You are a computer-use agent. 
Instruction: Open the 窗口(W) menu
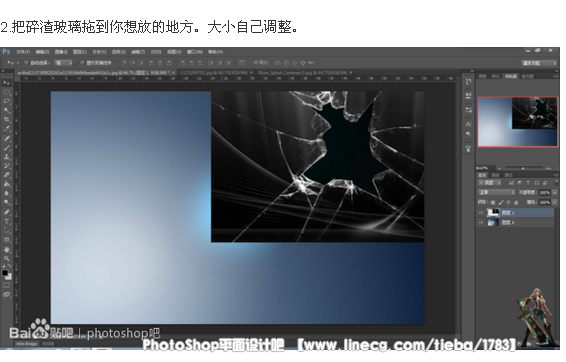click(195, 52)
